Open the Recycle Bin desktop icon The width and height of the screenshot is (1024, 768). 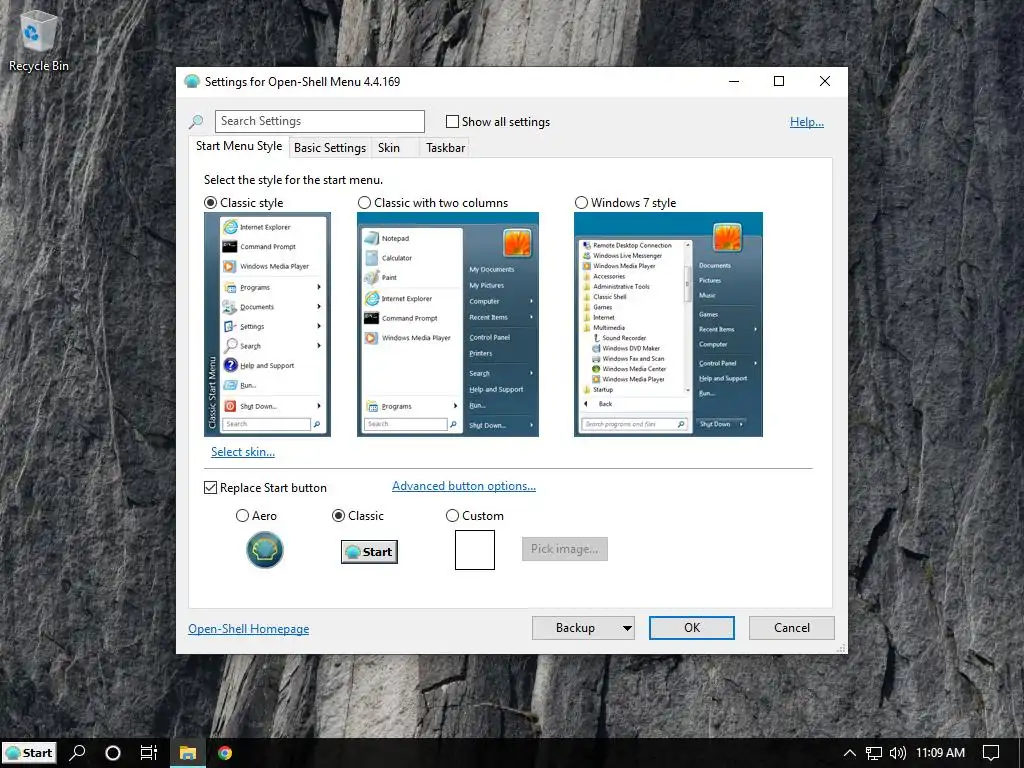click(38, 39)
